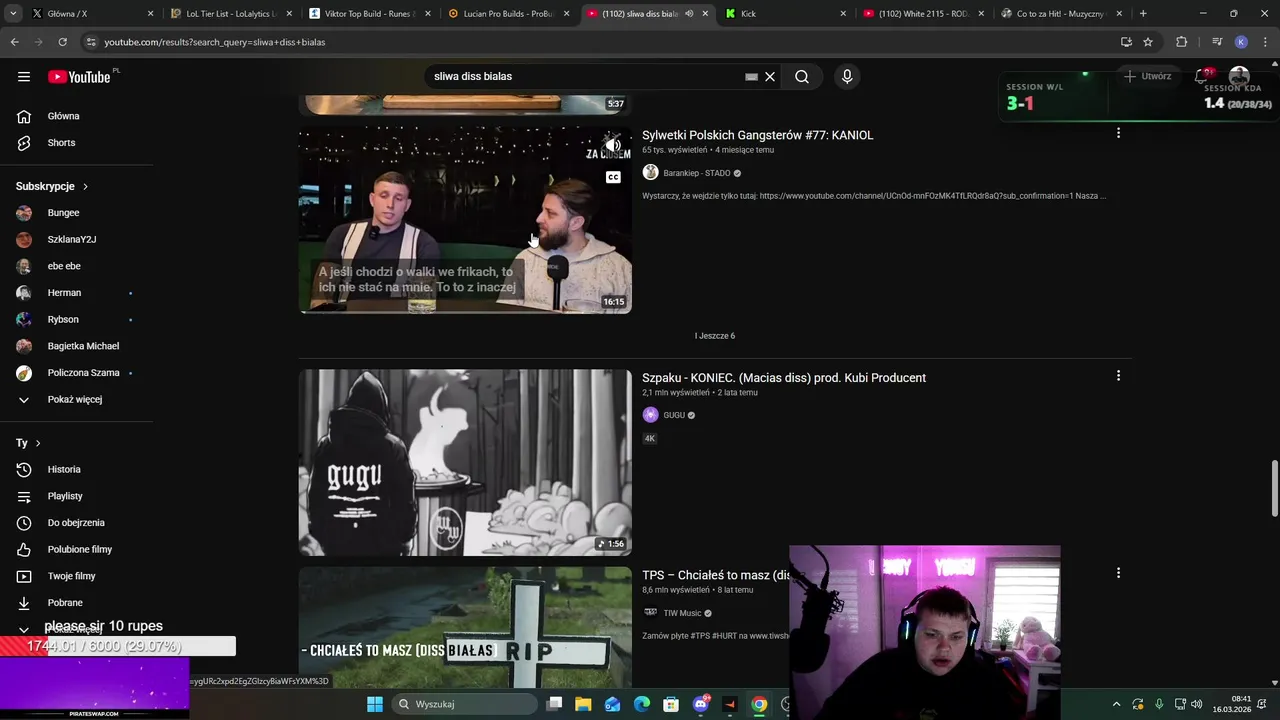Expand the Ty section
This screenshot has width=1280, height=720.
pos(29,443)
